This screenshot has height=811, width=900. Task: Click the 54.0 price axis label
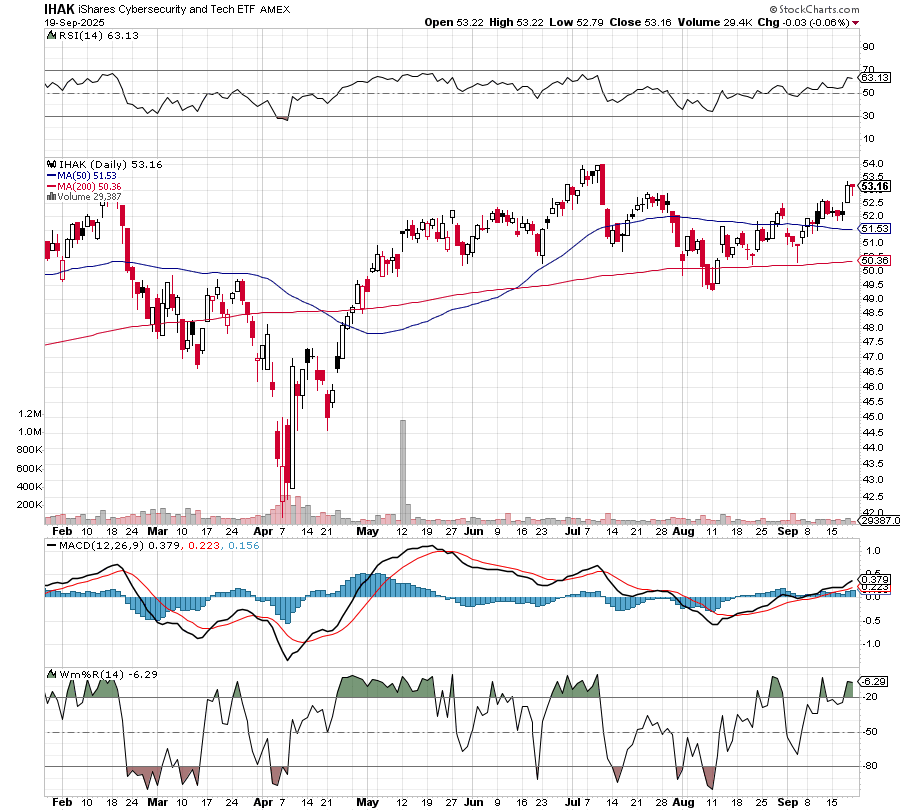coord(872,164)
